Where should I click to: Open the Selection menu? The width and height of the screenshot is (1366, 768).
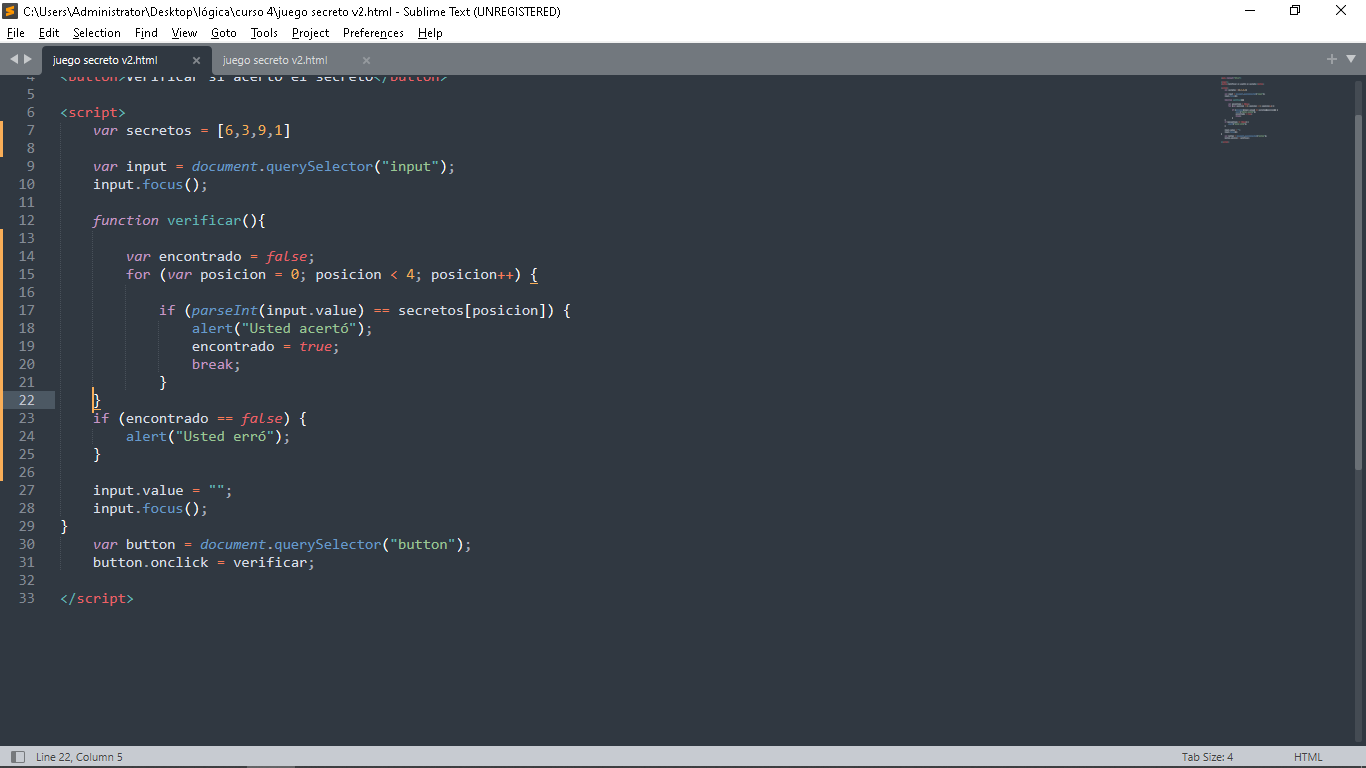click(97, 33)
